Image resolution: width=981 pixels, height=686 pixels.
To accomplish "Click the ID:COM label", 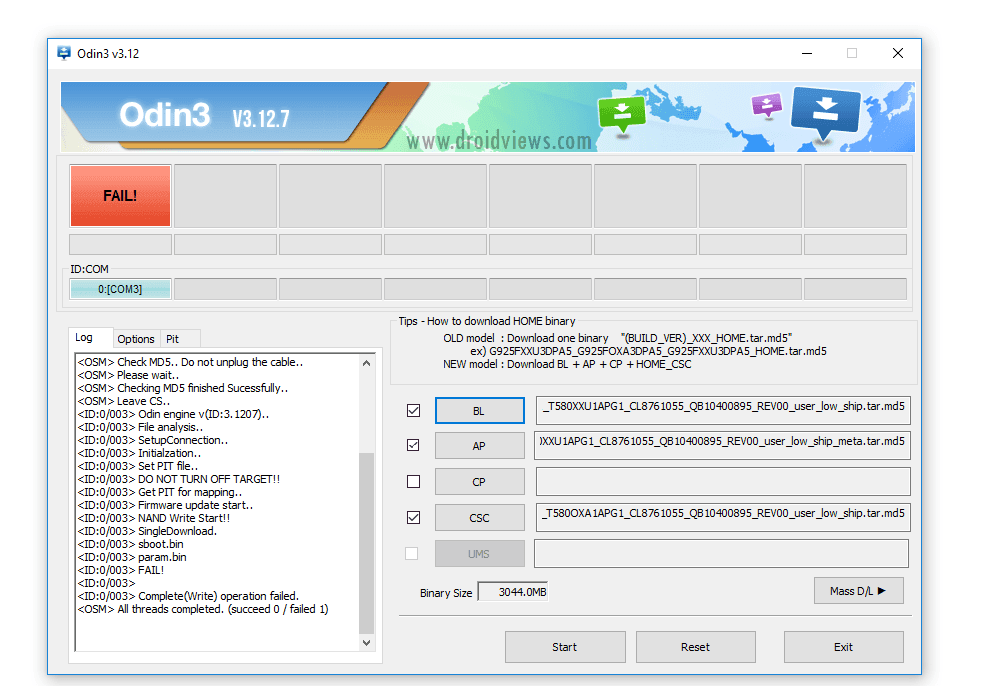I will pyautogui.click(x=89, y=269).
